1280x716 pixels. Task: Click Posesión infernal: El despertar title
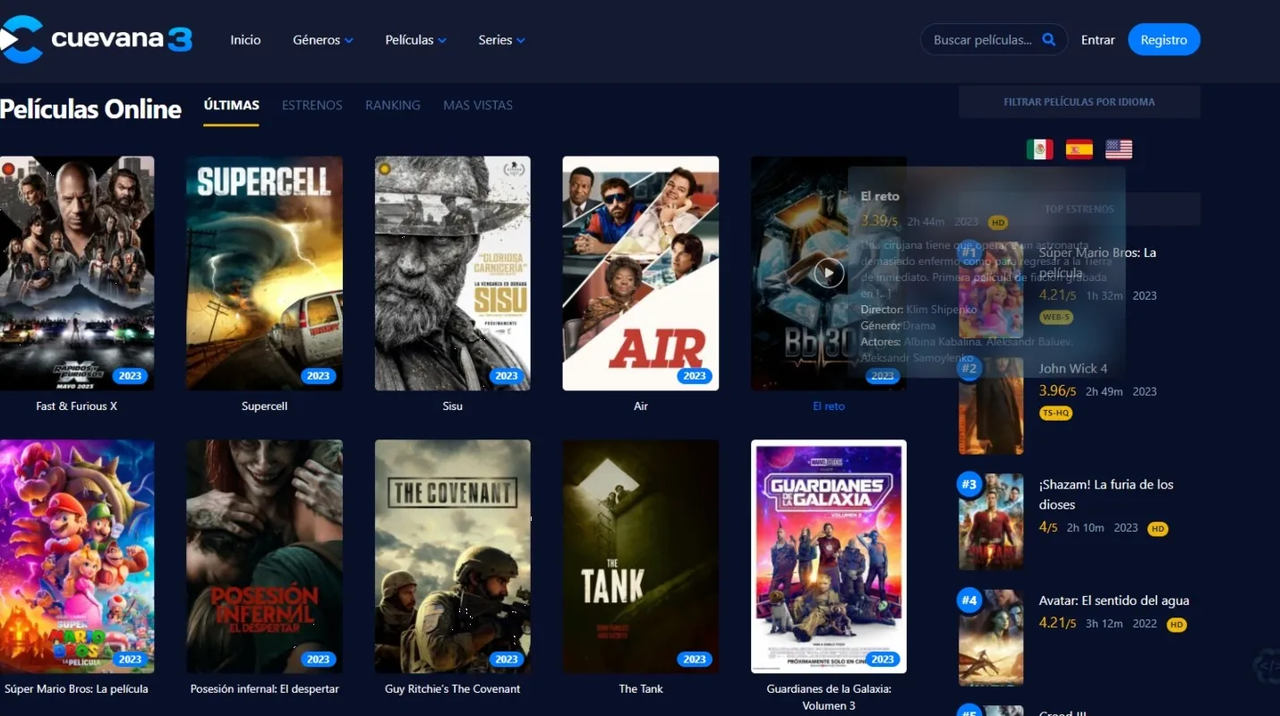264,689
